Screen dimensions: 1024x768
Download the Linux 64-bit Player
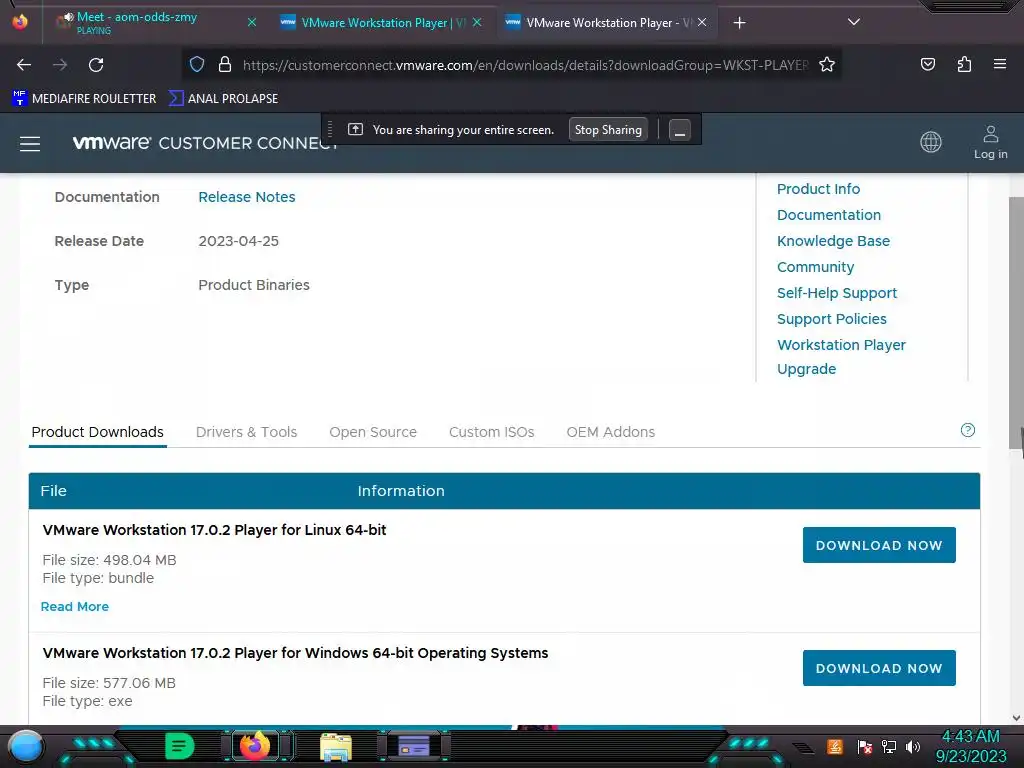click(879, 545)
